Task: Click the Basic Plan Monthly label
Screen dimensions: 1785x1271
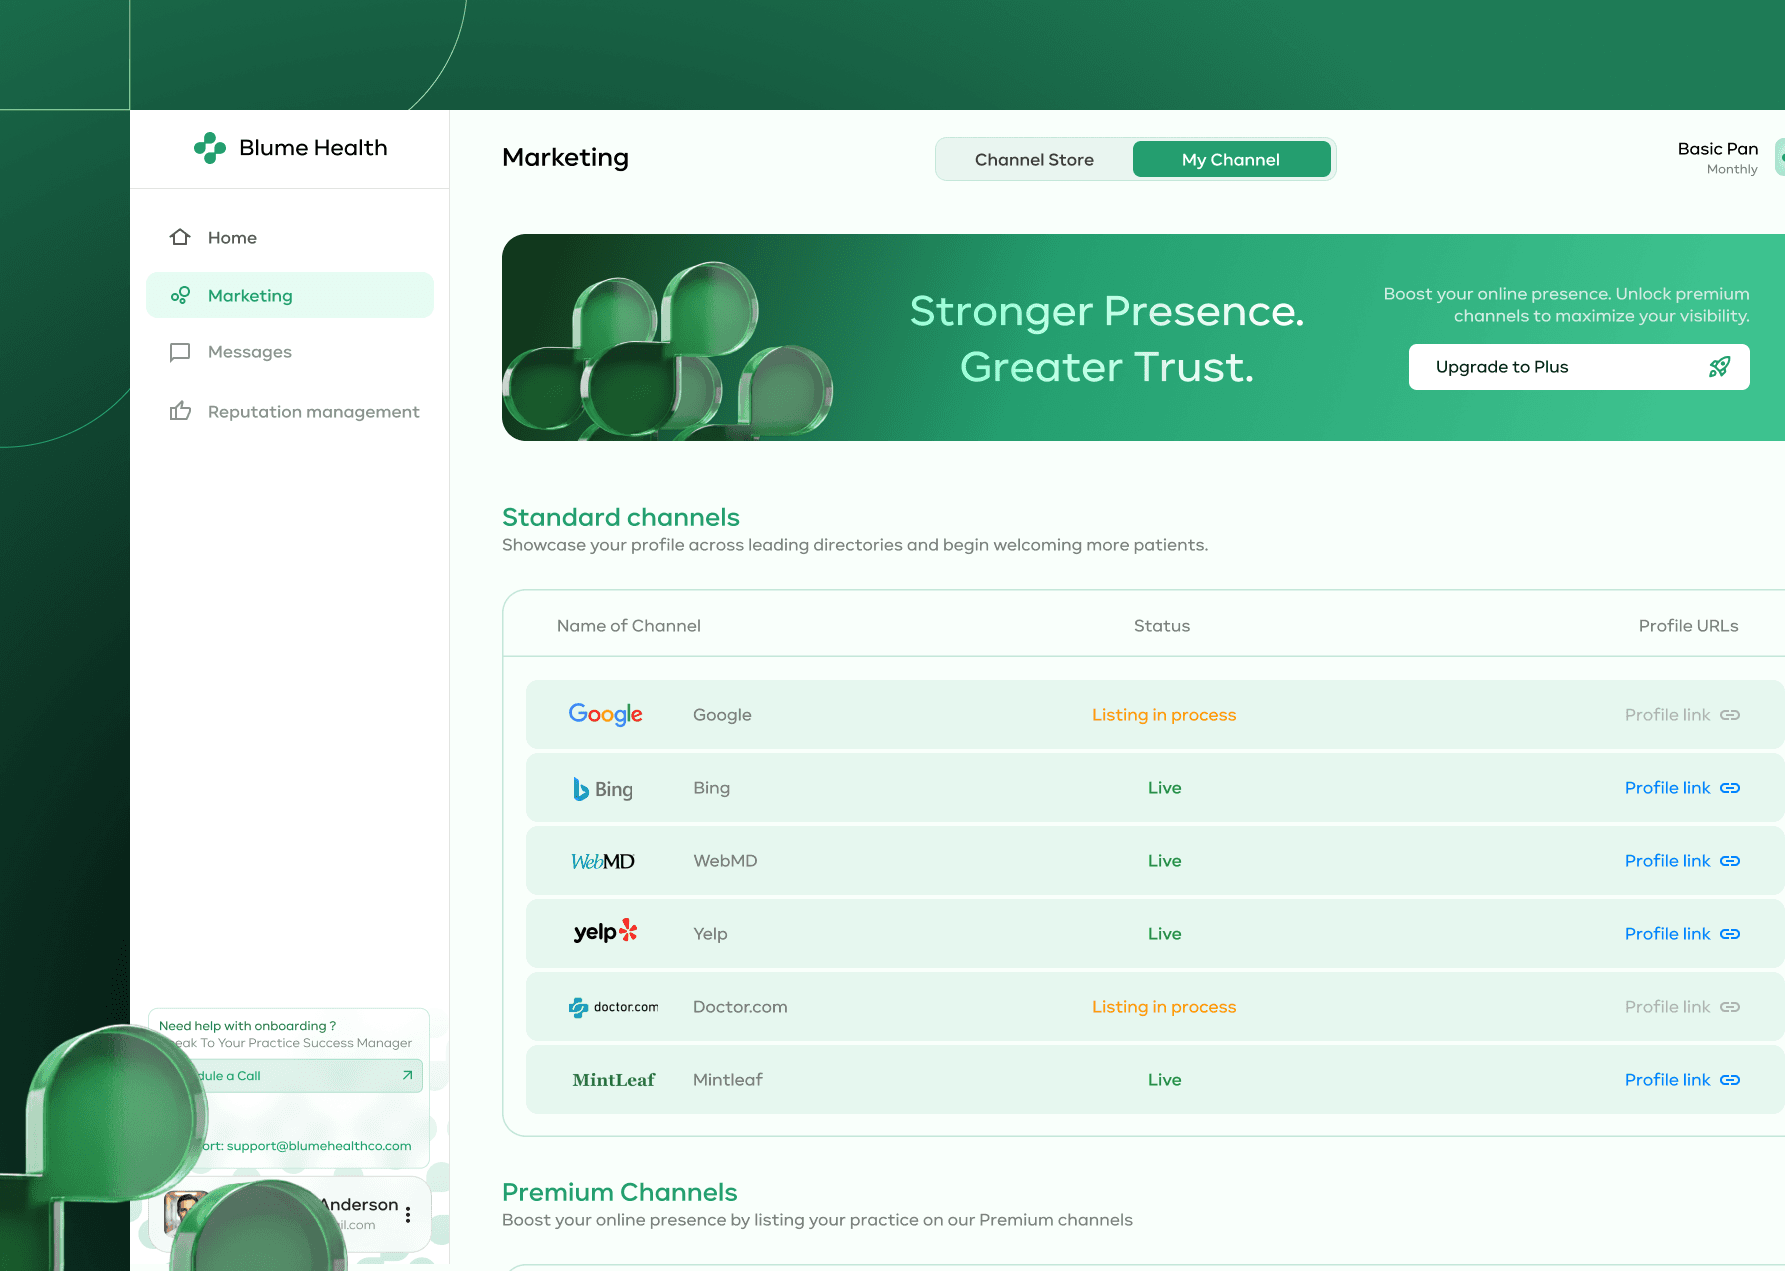Action: 1718,158
